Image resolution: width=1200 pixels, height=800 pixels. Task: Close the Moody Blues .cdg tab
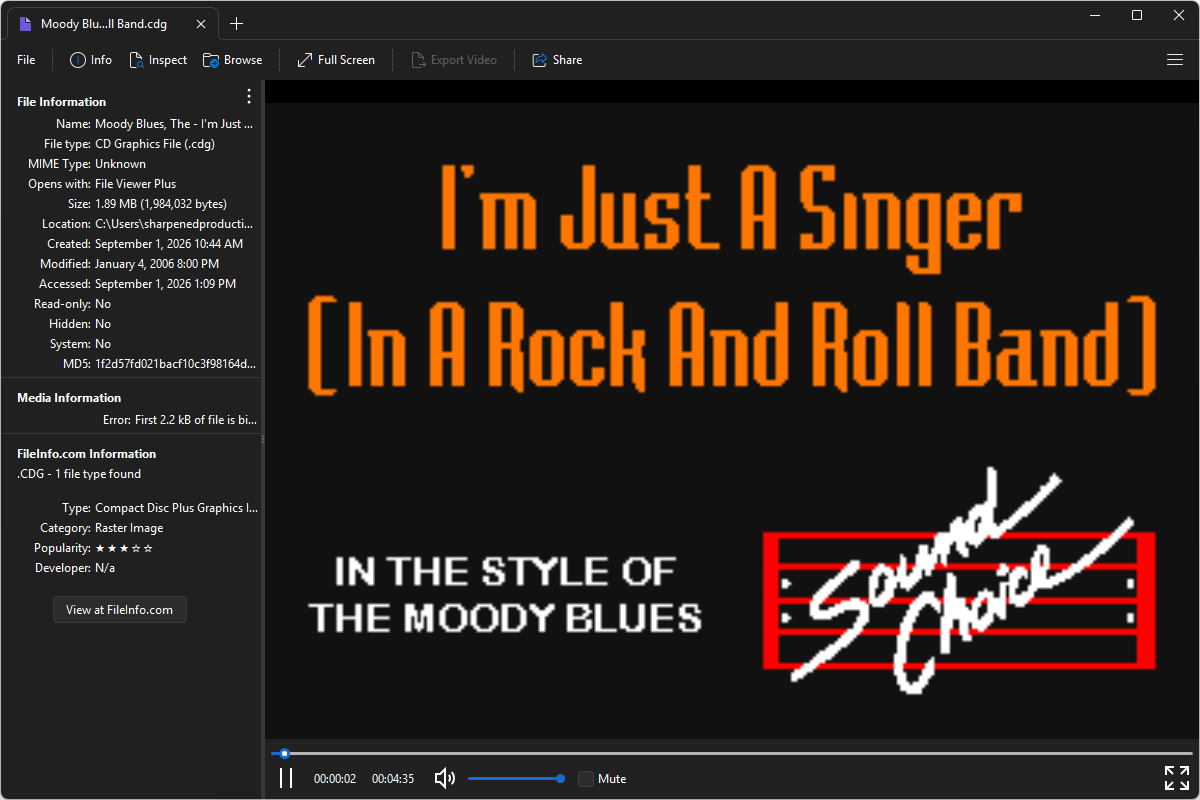tap(202, 23)
